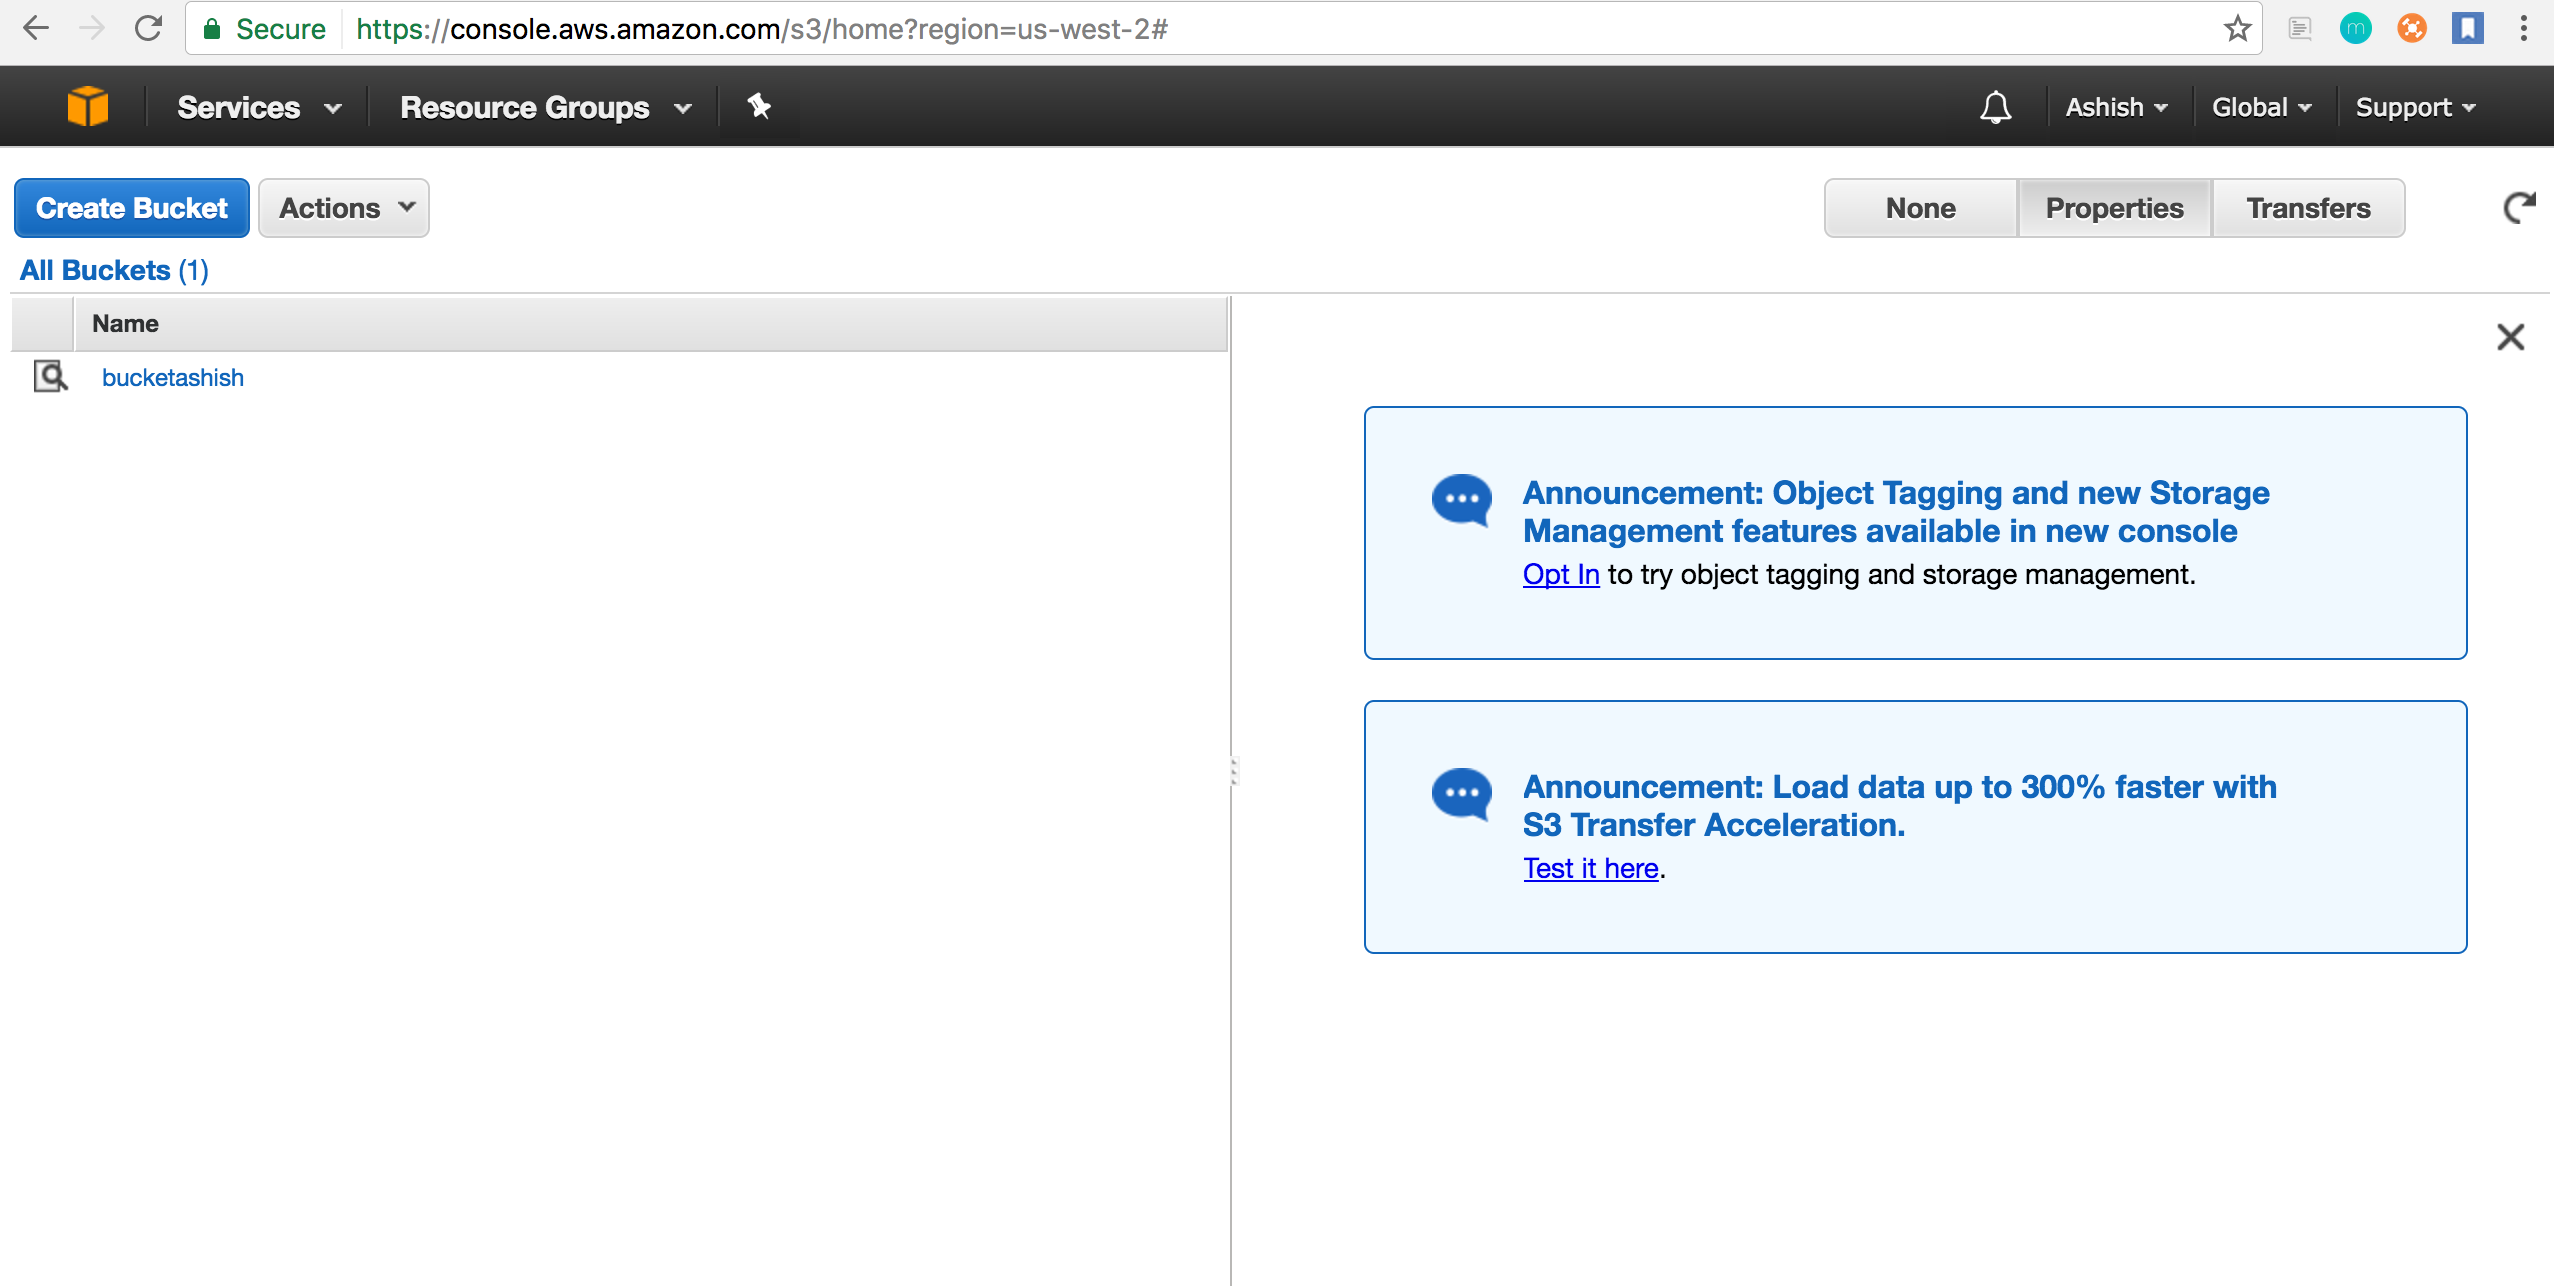2554x1286 pixels.
Task: Click the Opt In link
Action: pos(1561,574)
